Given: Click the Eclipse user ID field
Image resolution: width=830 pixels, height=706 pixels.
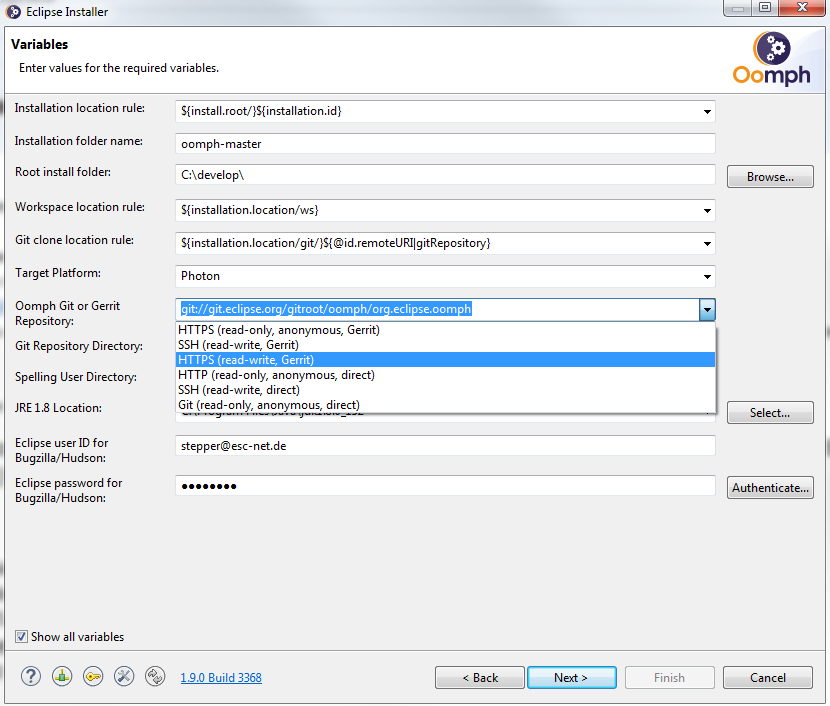Looking at the screenshot, I should pyautogui.click(x=445, y=446).
